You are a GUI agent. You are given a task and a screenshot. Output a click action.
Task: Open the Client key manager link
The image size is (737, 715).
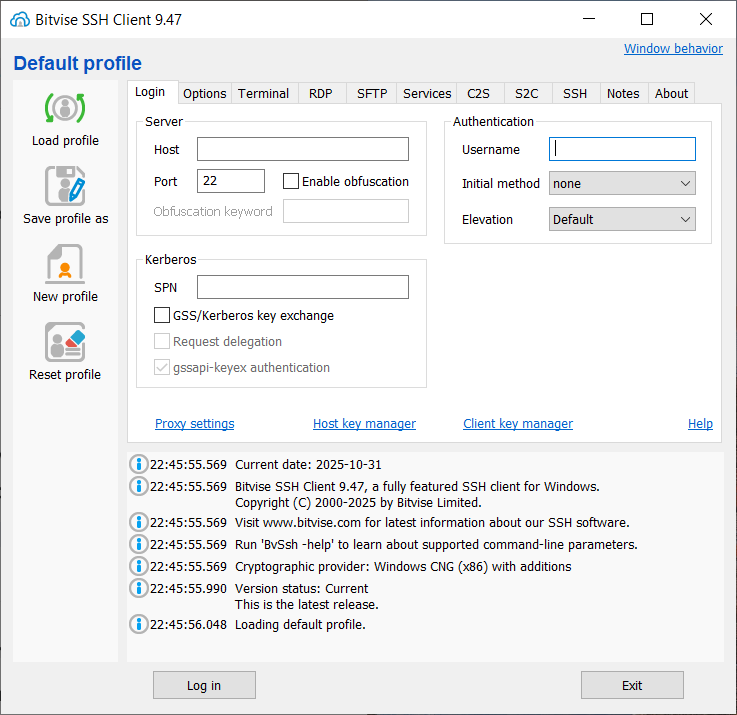(x=518, y=424)
